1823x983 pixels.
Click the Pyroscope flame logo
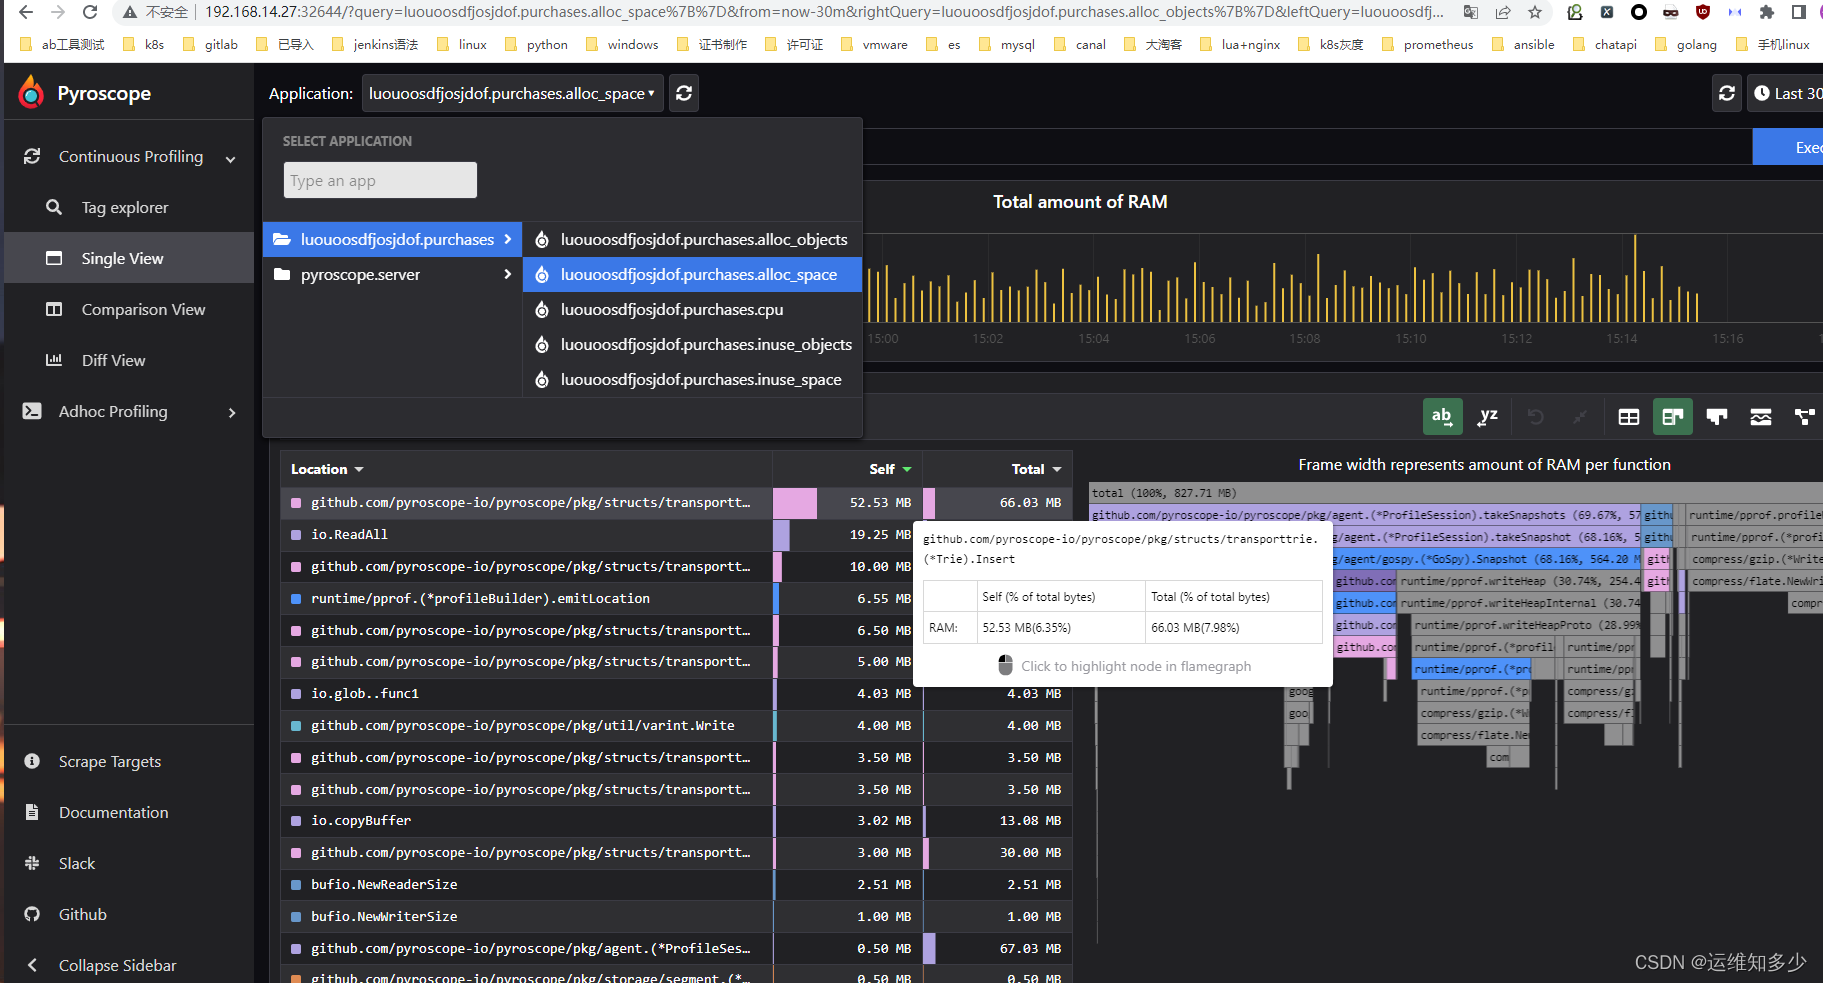(x=31, y=92)
